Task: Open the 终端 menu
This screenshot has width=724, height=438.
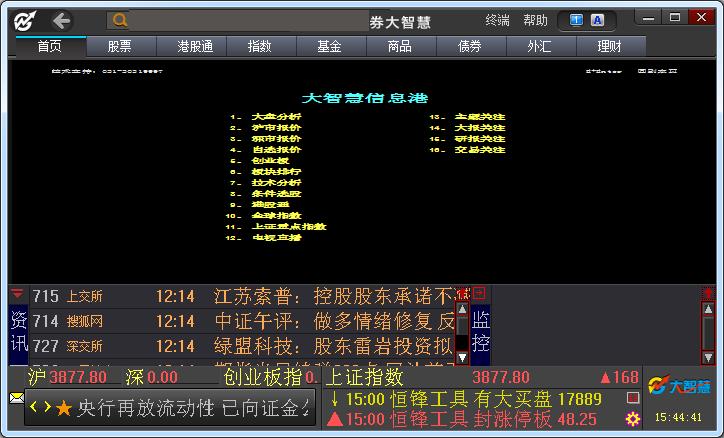Action: pos(497,20)
